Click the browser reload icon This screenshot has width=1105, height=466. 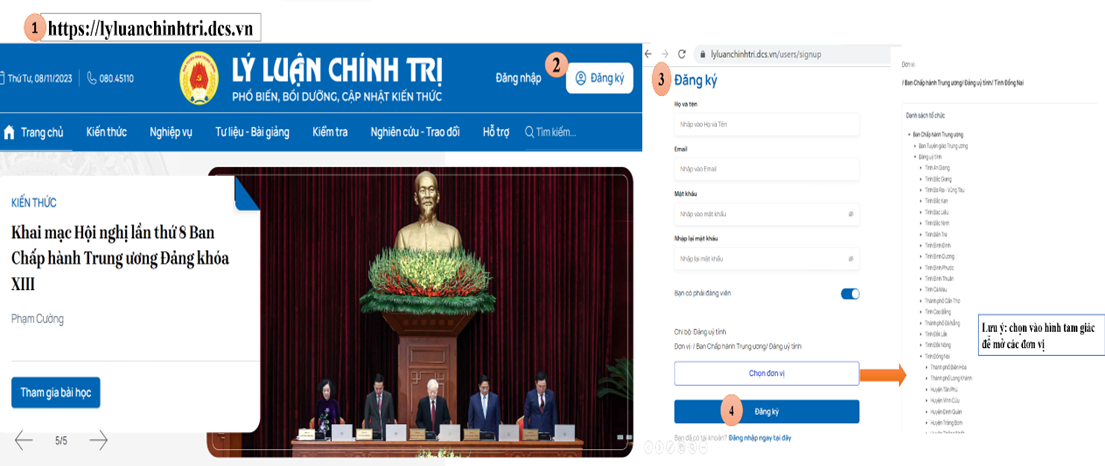point(682,54)
